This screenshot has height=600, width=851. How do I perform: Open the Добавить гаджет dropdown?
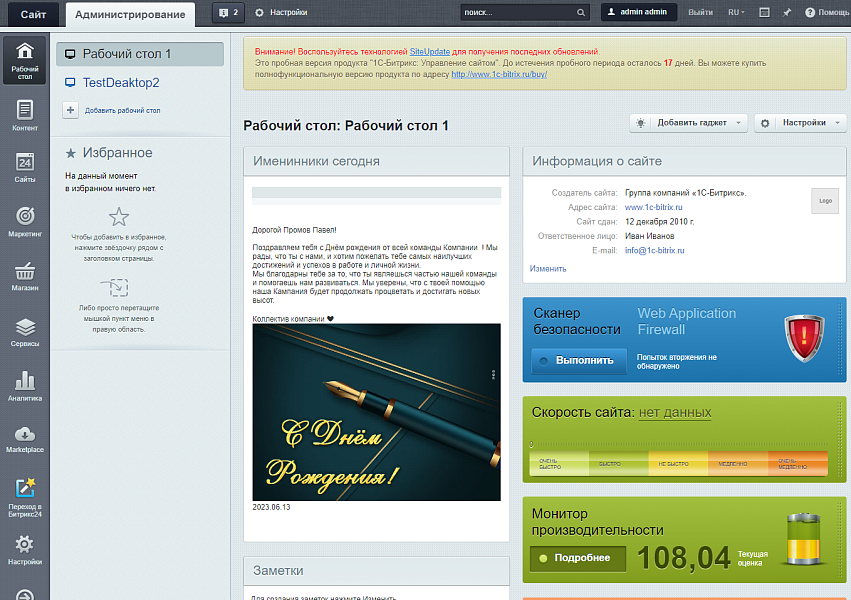click(x=690, y=123)
